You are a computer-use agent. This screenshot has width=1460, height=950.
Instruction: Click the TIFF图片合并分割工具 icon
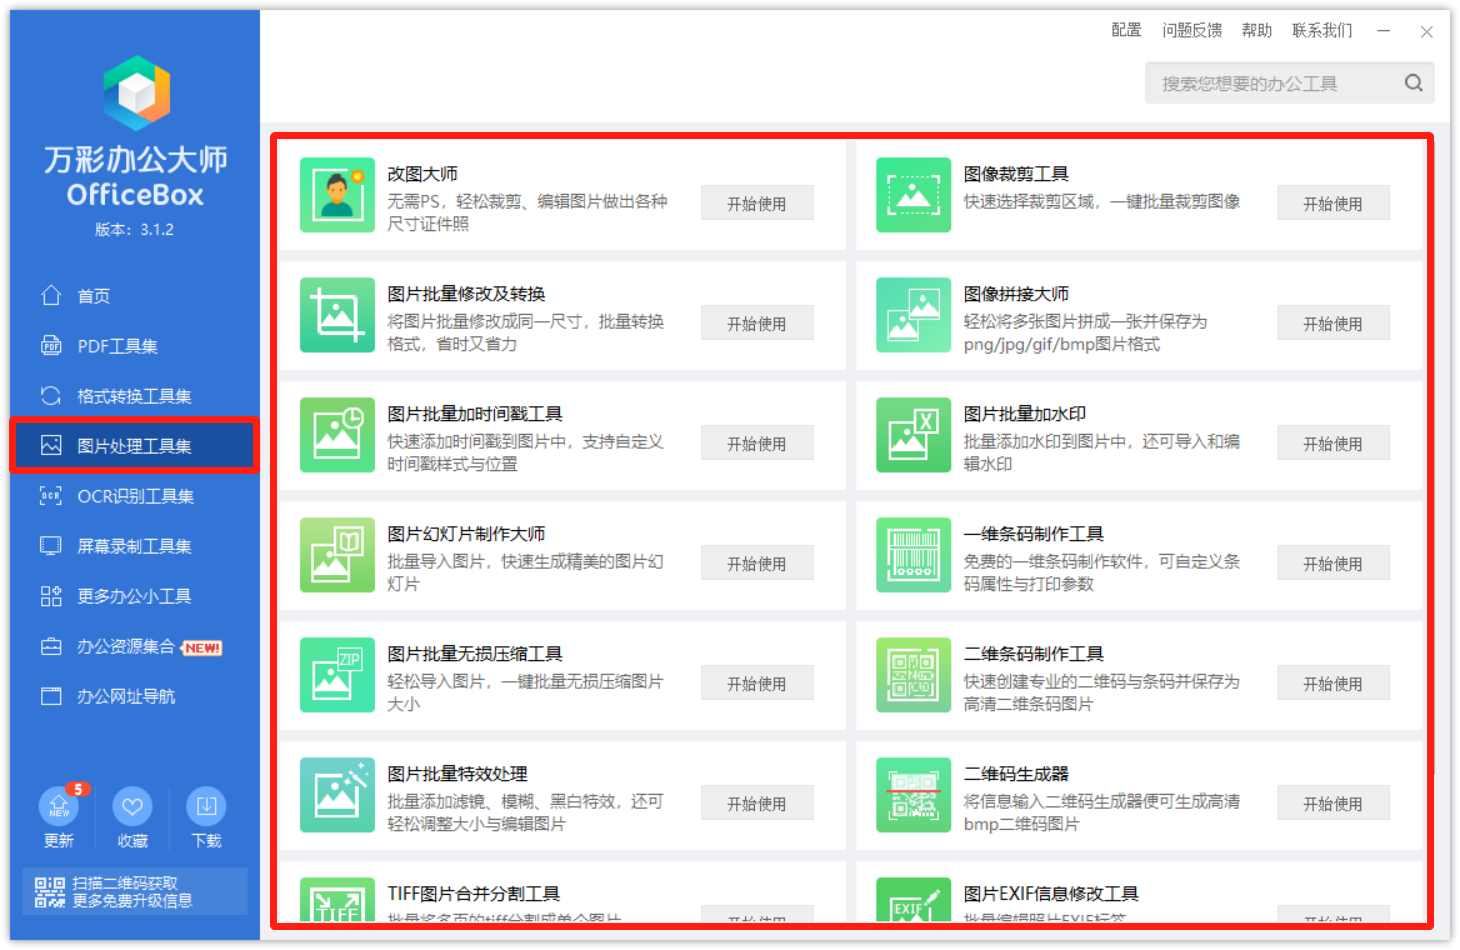pyautogui.click(x=337, y=900)
